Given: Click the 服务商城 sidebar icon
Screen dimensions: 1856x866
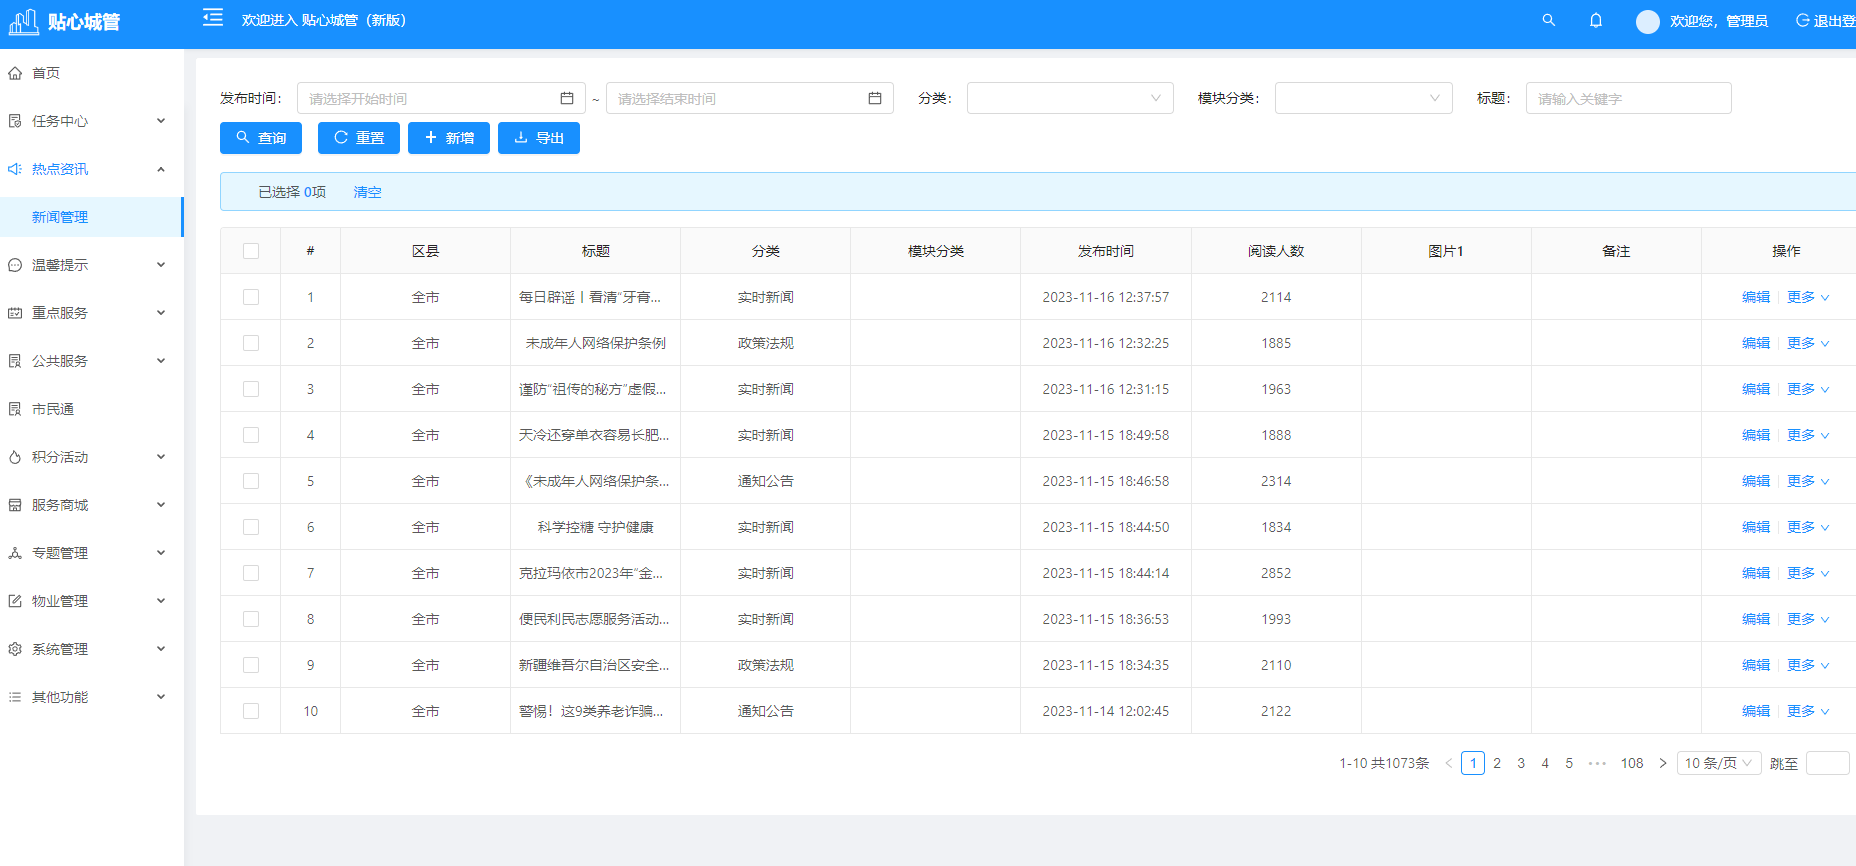Looking at the screenshot, I should coord(15,505).
